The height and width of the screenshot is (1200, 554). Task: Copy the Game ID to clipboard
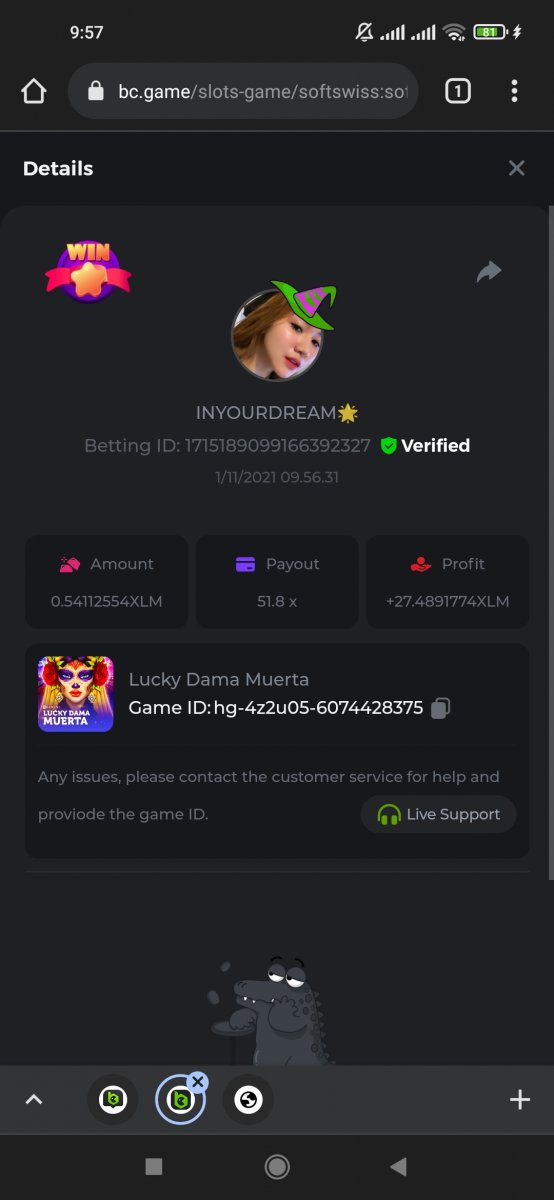point(440,708)
